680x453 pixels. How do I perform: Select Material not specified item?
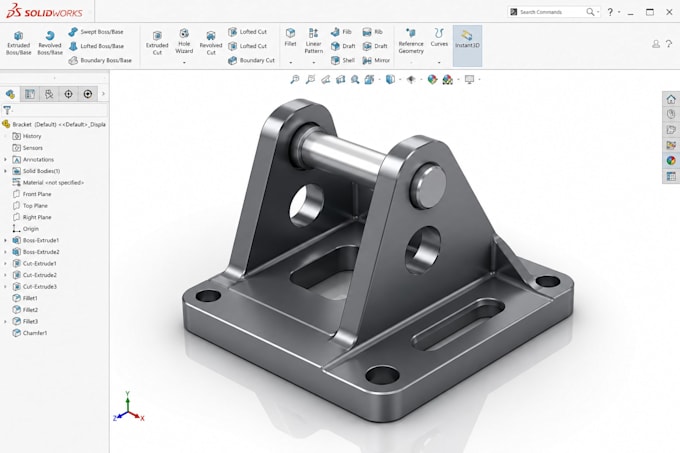tap(48, 183)
